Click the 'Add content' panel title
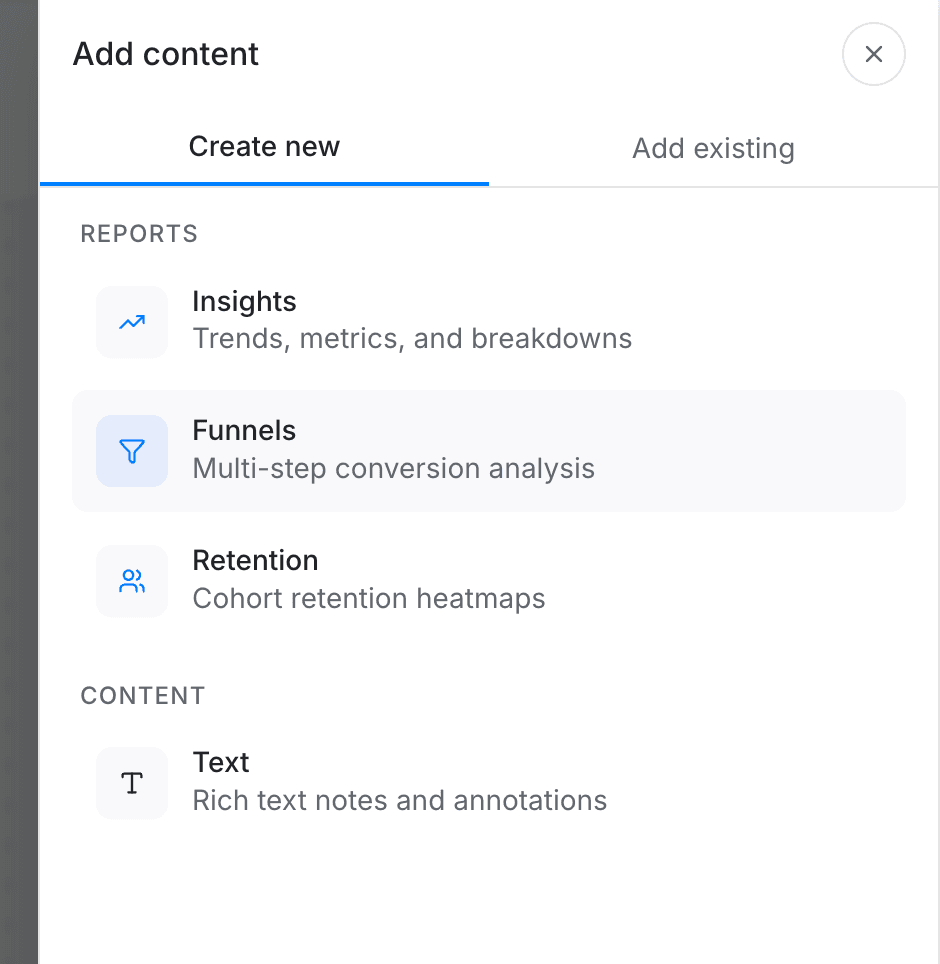This screenshot has width=940, height=964. pyautogui.click(x=165, y=54)
